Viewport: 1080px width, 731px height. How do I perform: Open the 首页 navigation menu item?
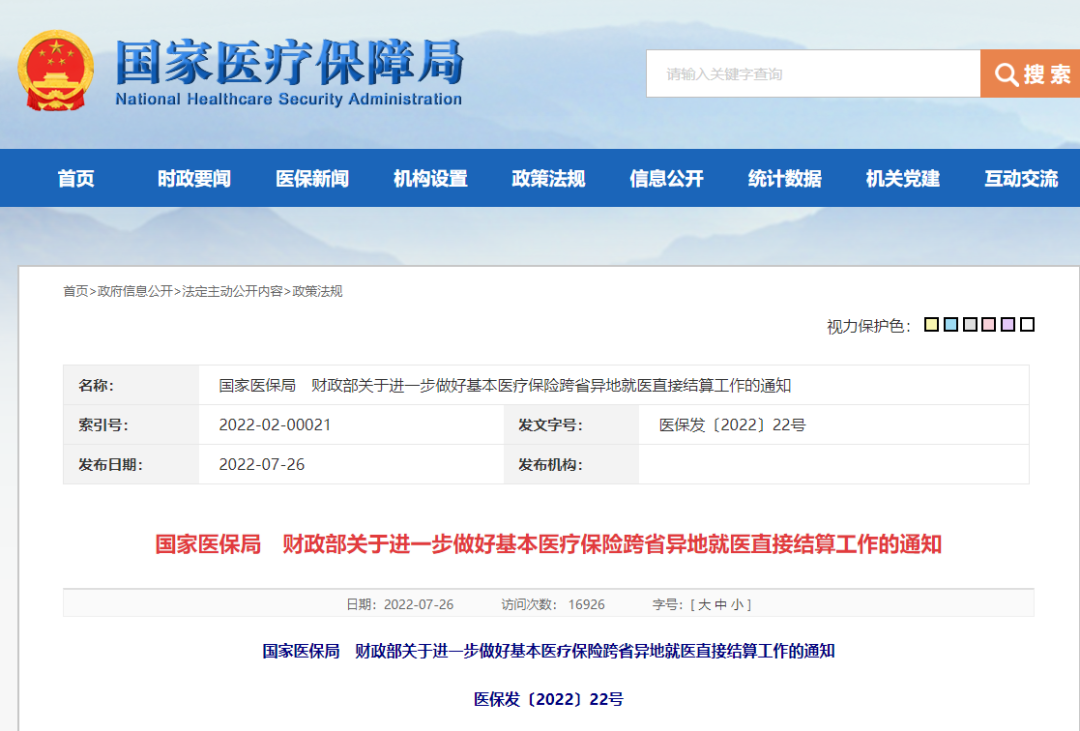tap(76, 178)
